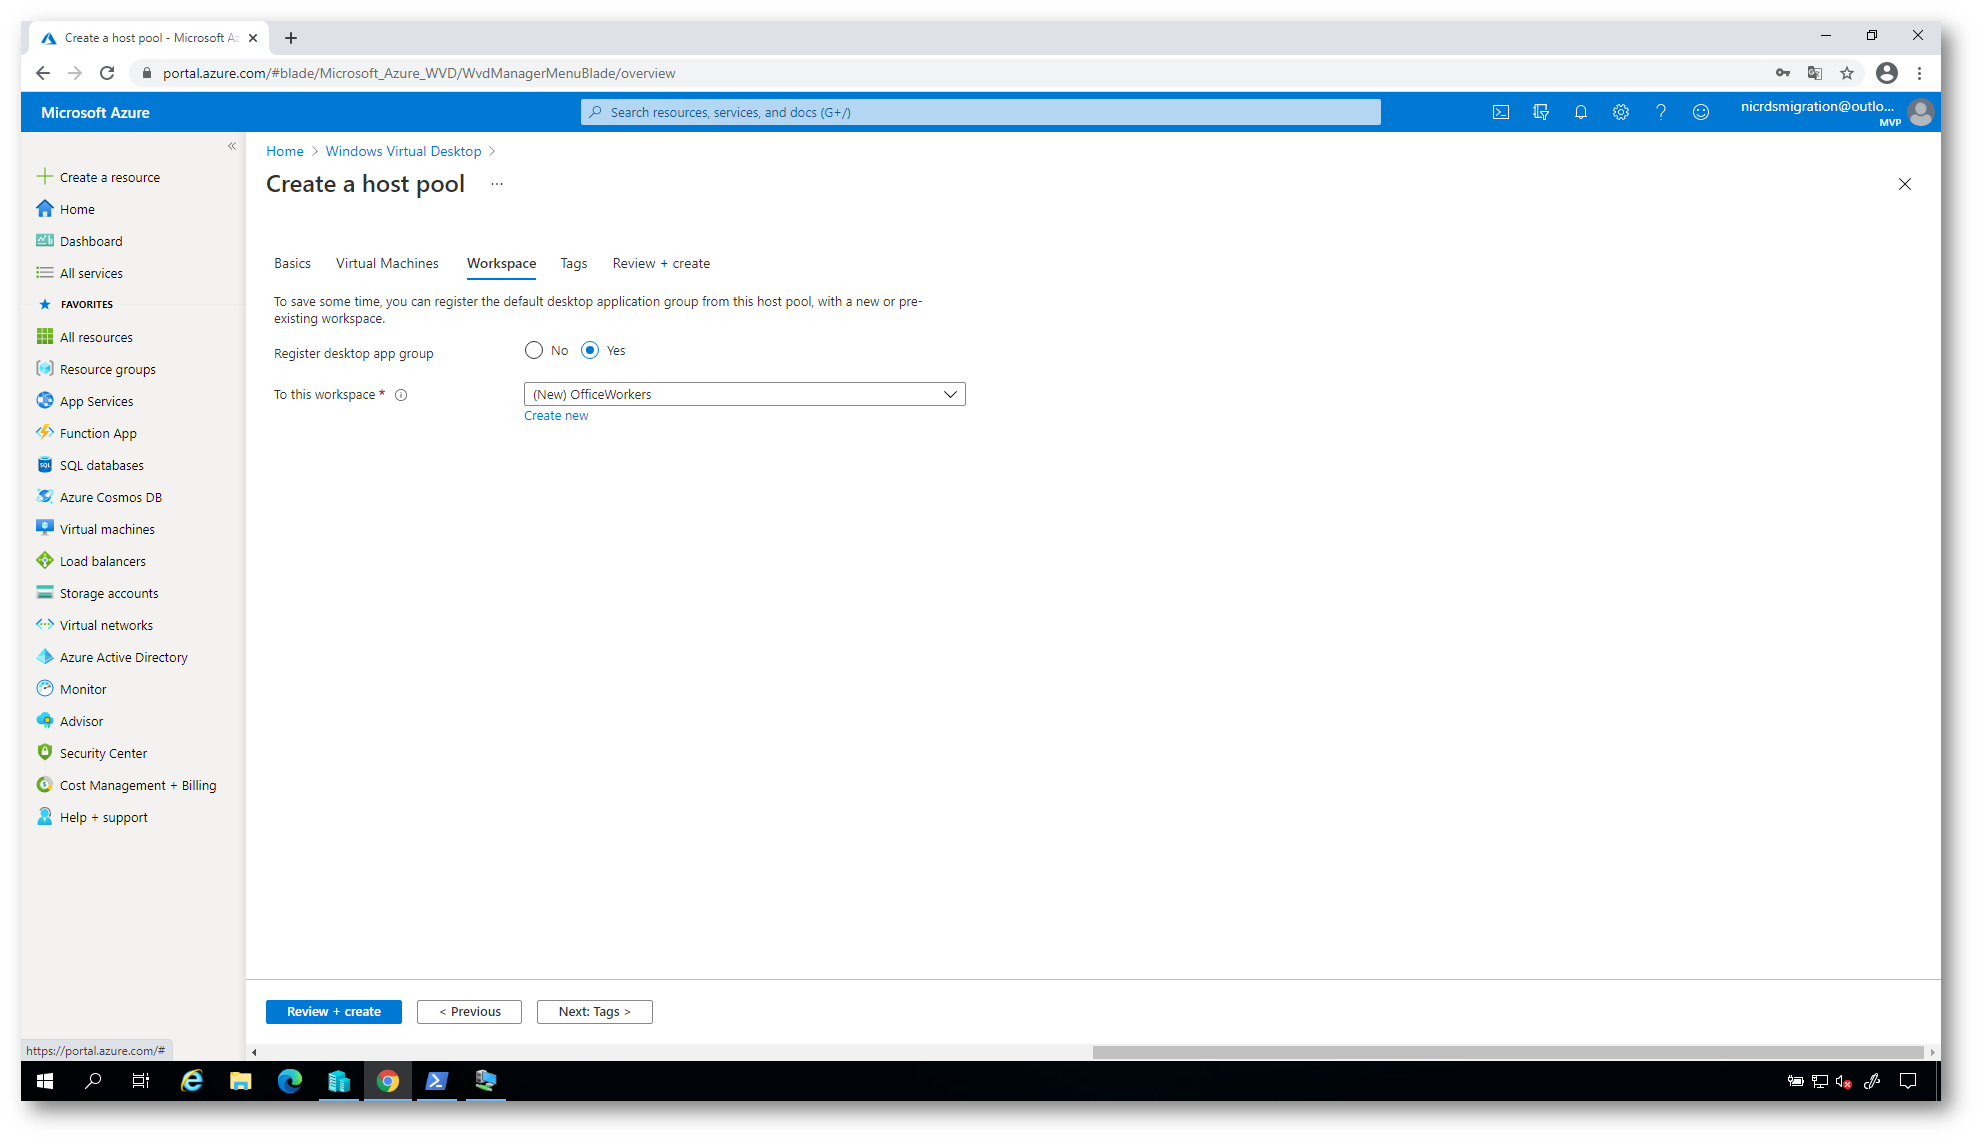Click the account avatar picture

1920,112
